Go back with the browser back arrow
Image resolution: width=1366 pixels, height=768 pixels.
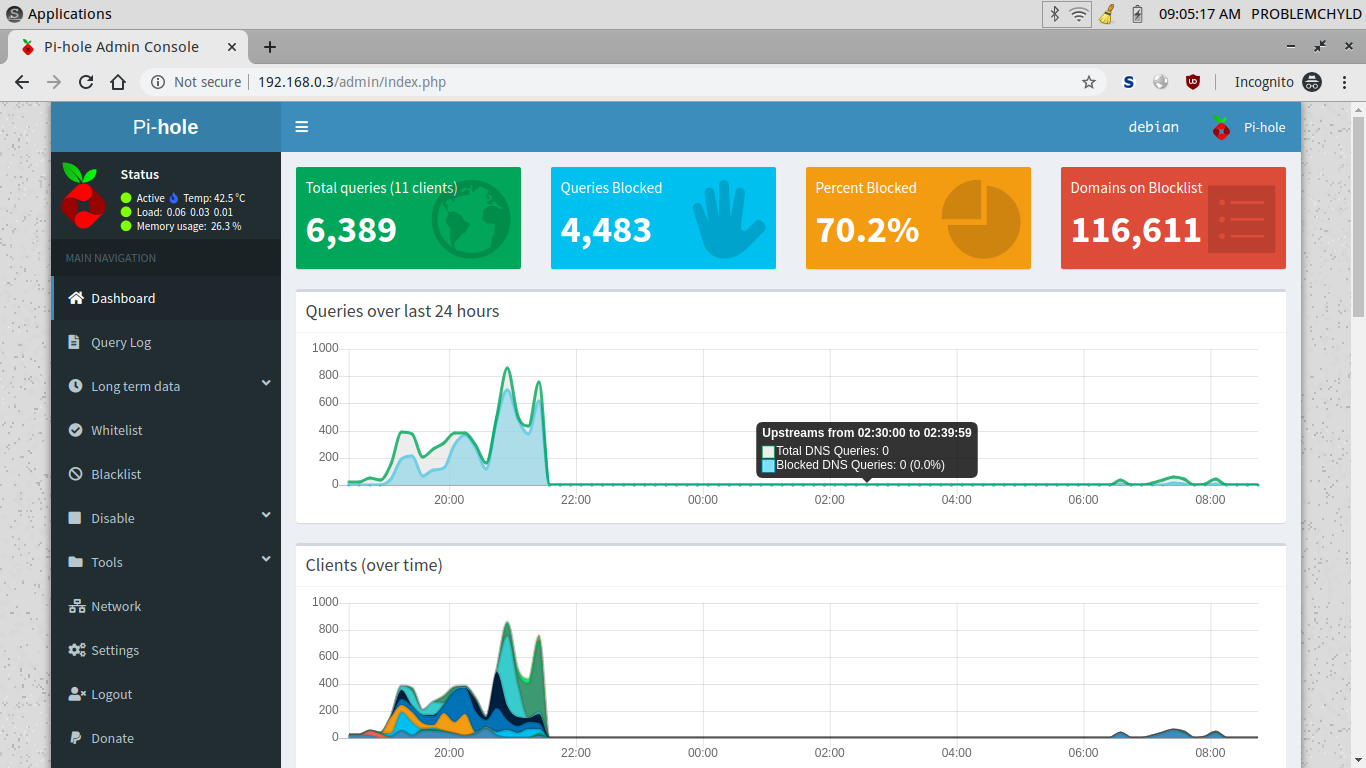coord(22,82)
